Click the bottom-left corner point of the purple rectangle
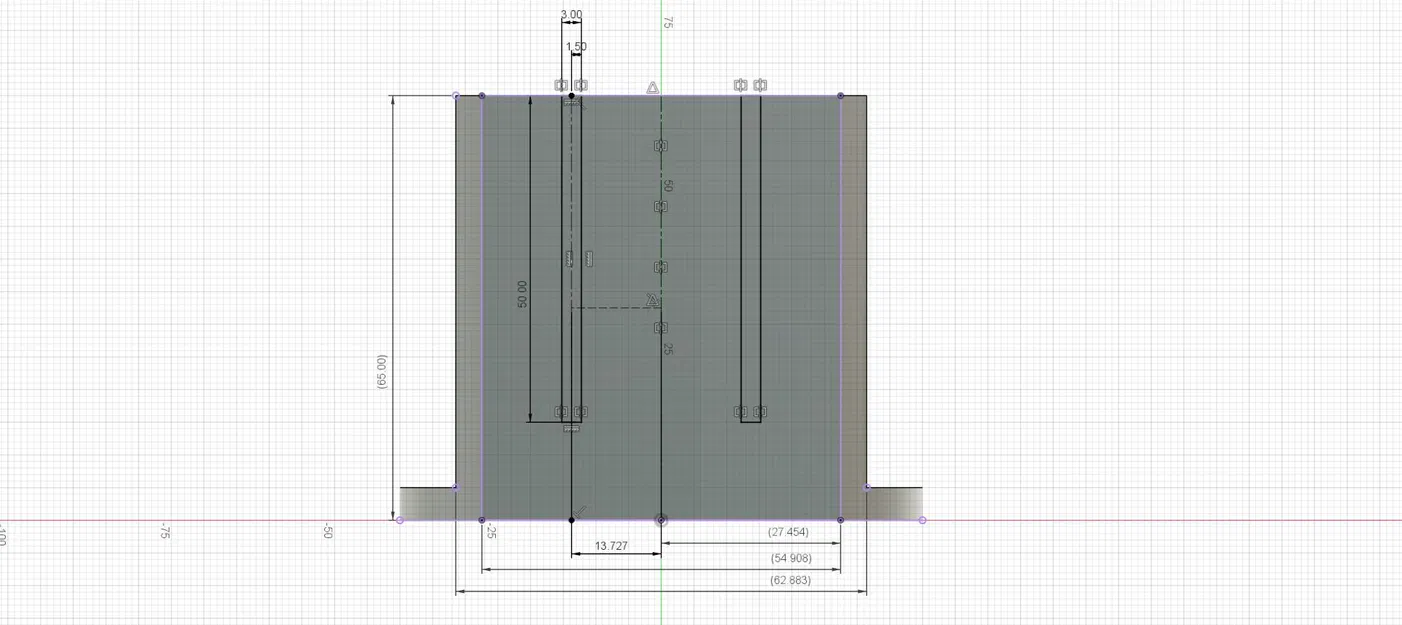 pos(482,520)
